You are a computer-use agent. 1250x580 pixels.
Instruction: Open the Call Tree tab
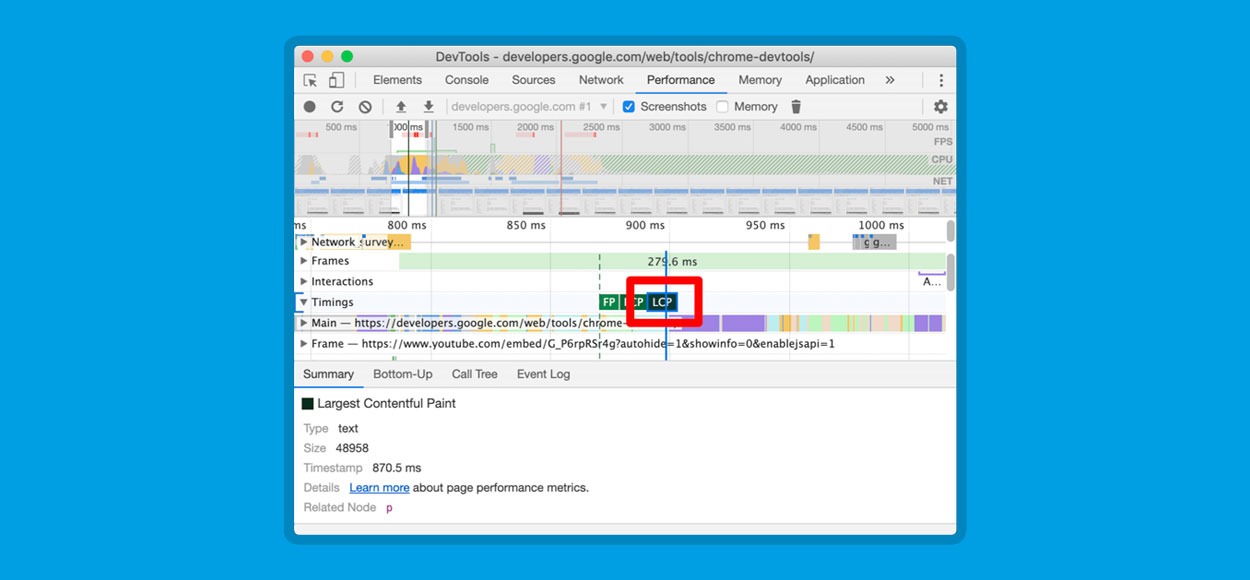[x=474, y=374]
